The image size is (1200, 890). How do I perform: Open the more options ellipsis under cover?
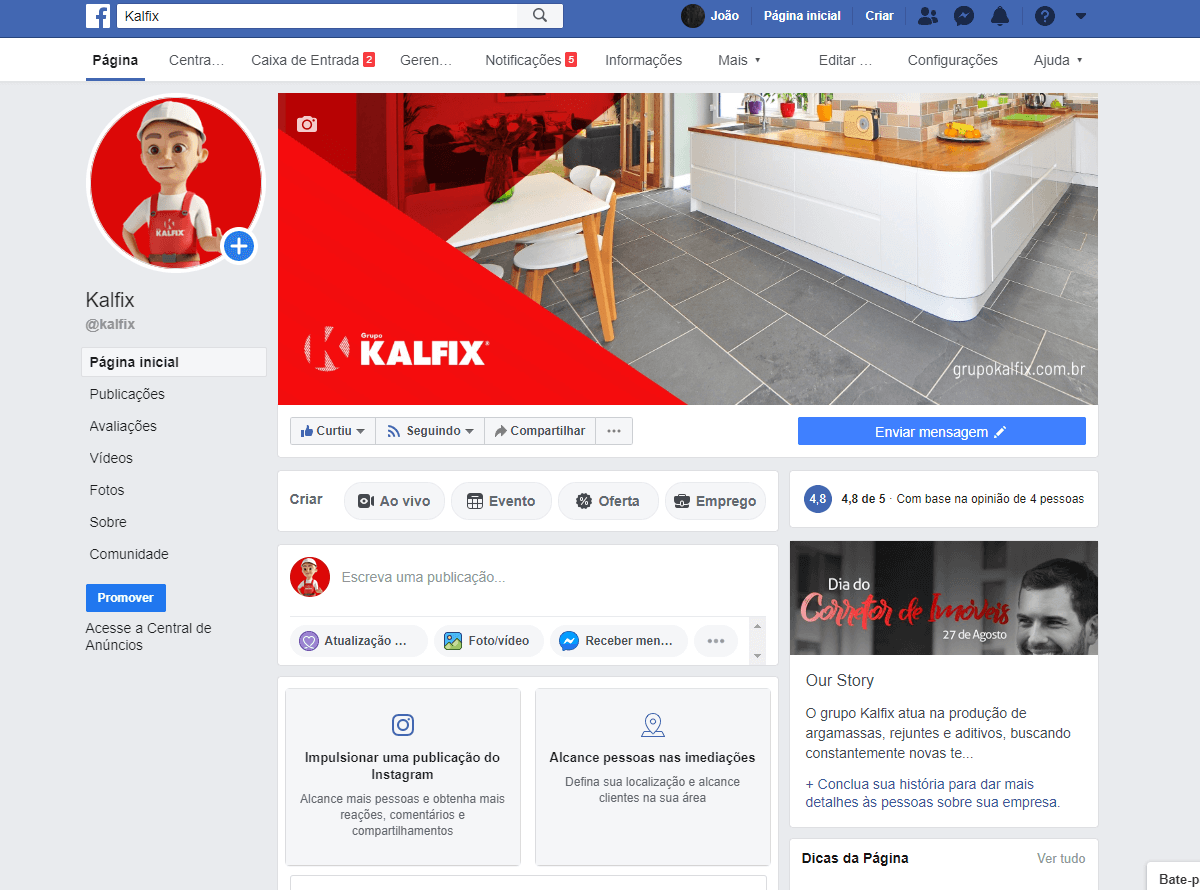[x=614, y=431]
